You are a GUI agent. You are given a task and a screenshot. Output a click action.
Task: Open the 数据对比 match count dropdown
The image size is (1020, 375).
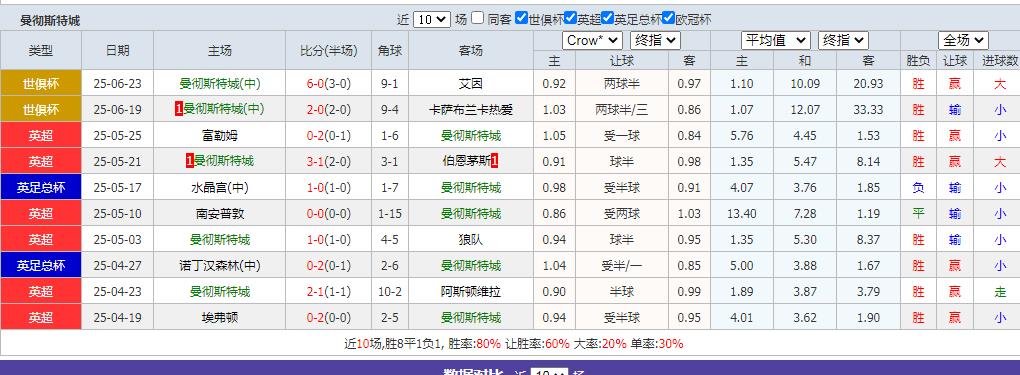(x=550, y=374)
